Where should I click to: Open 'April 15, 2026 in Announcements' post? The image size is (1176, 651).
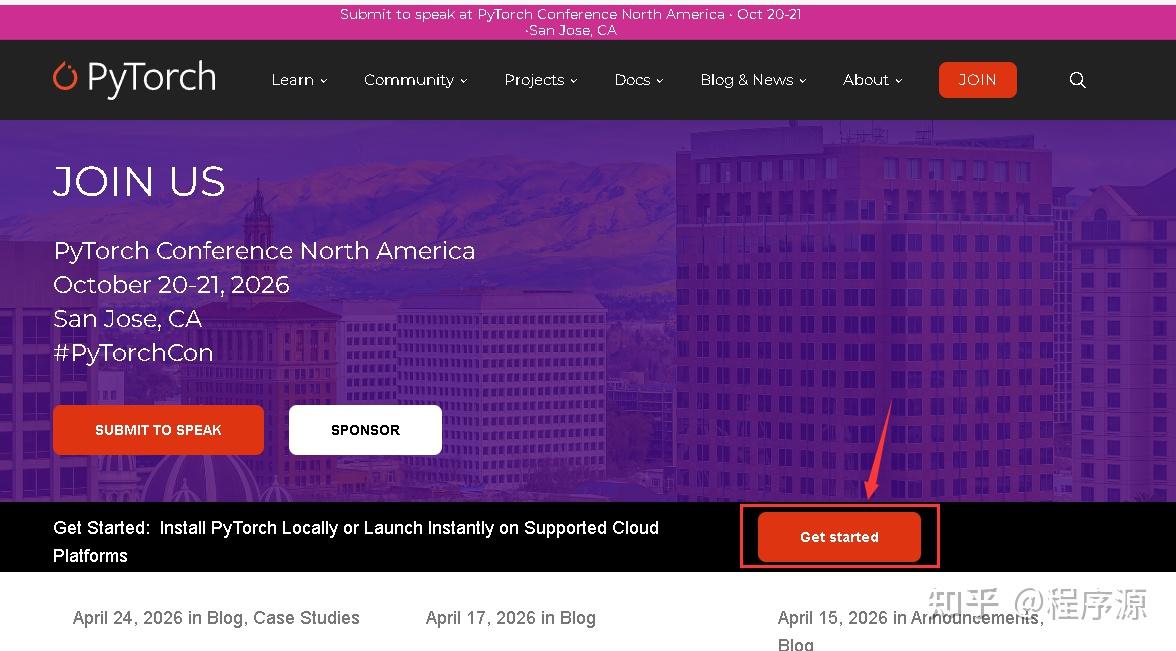(910, 629)
